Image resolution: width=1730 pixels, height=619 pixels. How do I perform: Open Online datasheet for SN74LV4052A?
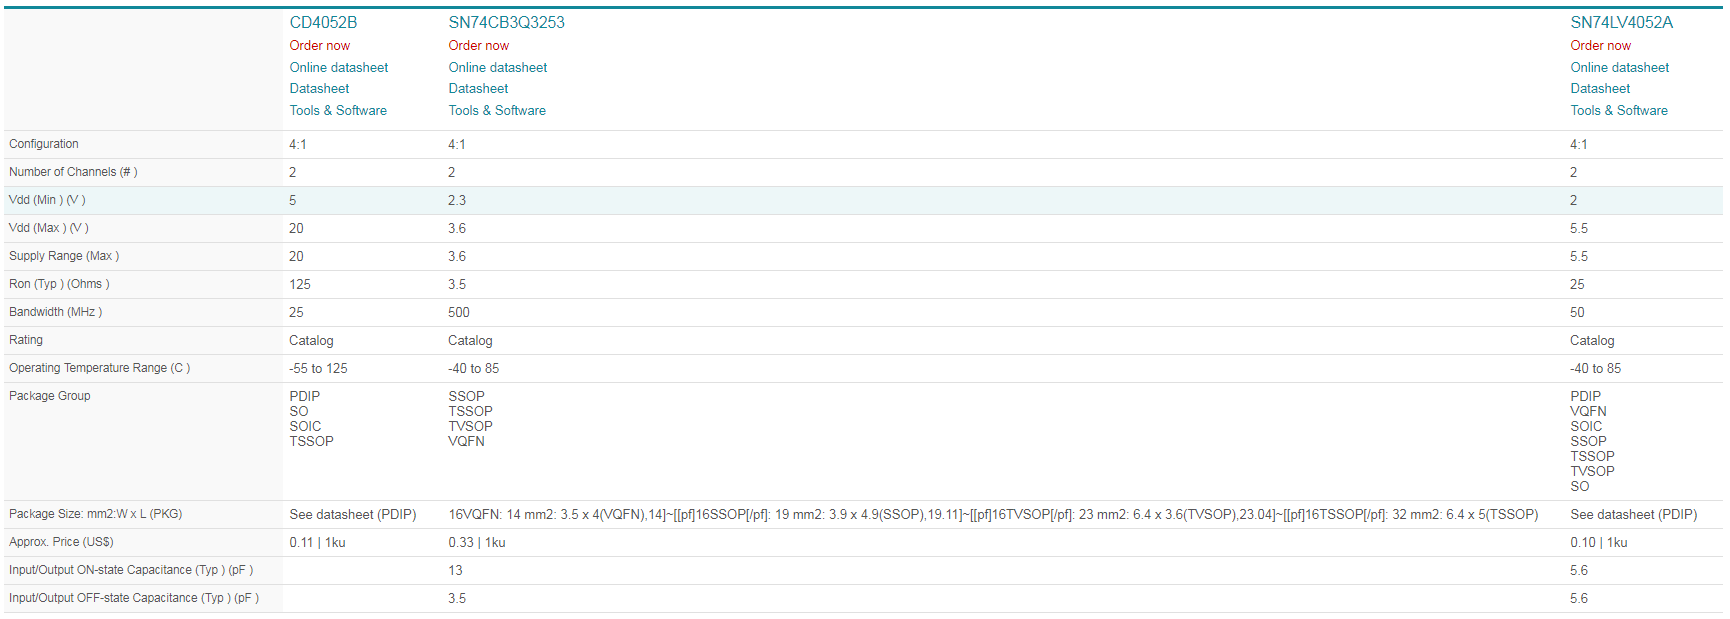click(x=1620, y=67)
